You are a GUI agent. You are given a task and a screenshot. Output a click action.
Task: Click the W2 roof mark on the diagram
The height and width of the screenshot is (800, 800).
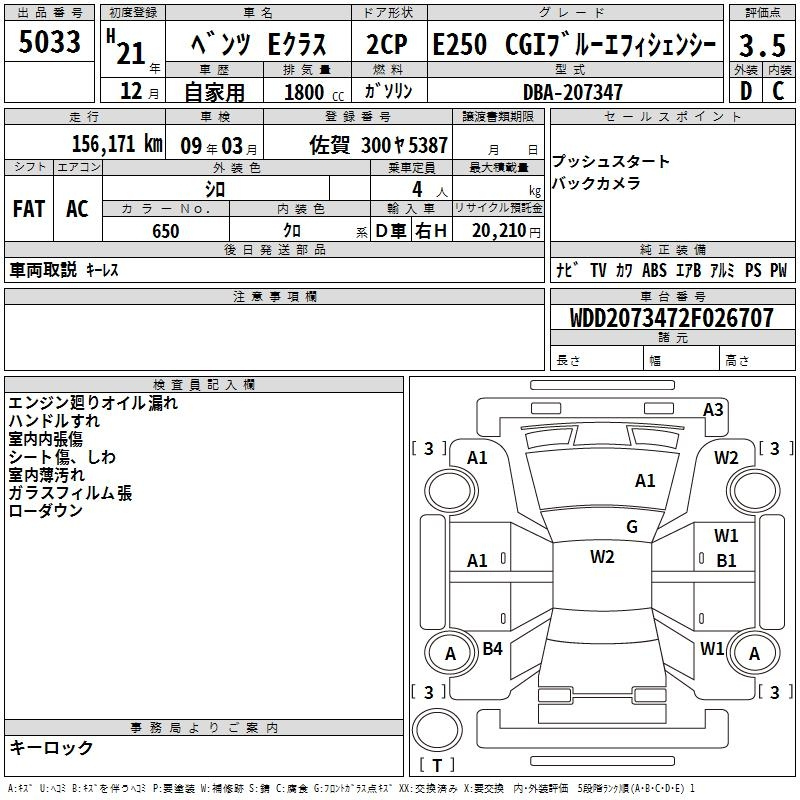click(x=602, y=557)
